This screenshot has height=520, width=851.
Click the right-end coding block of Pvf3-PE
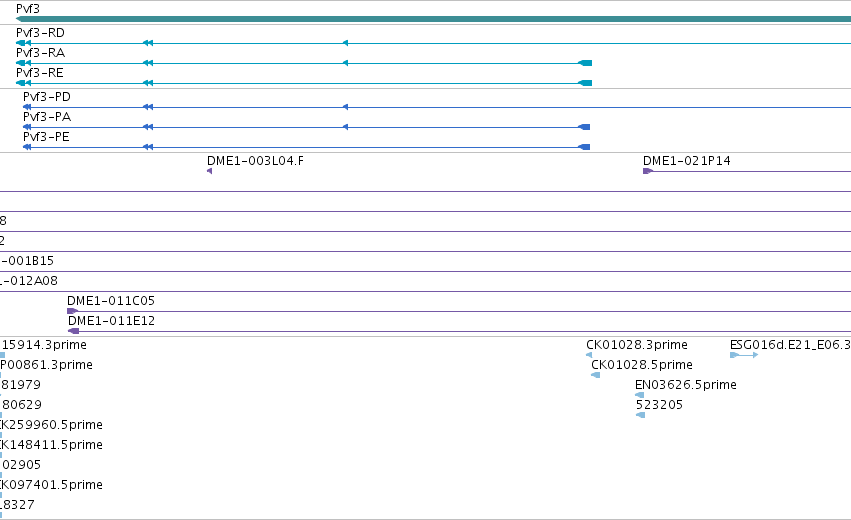point(585,147)
